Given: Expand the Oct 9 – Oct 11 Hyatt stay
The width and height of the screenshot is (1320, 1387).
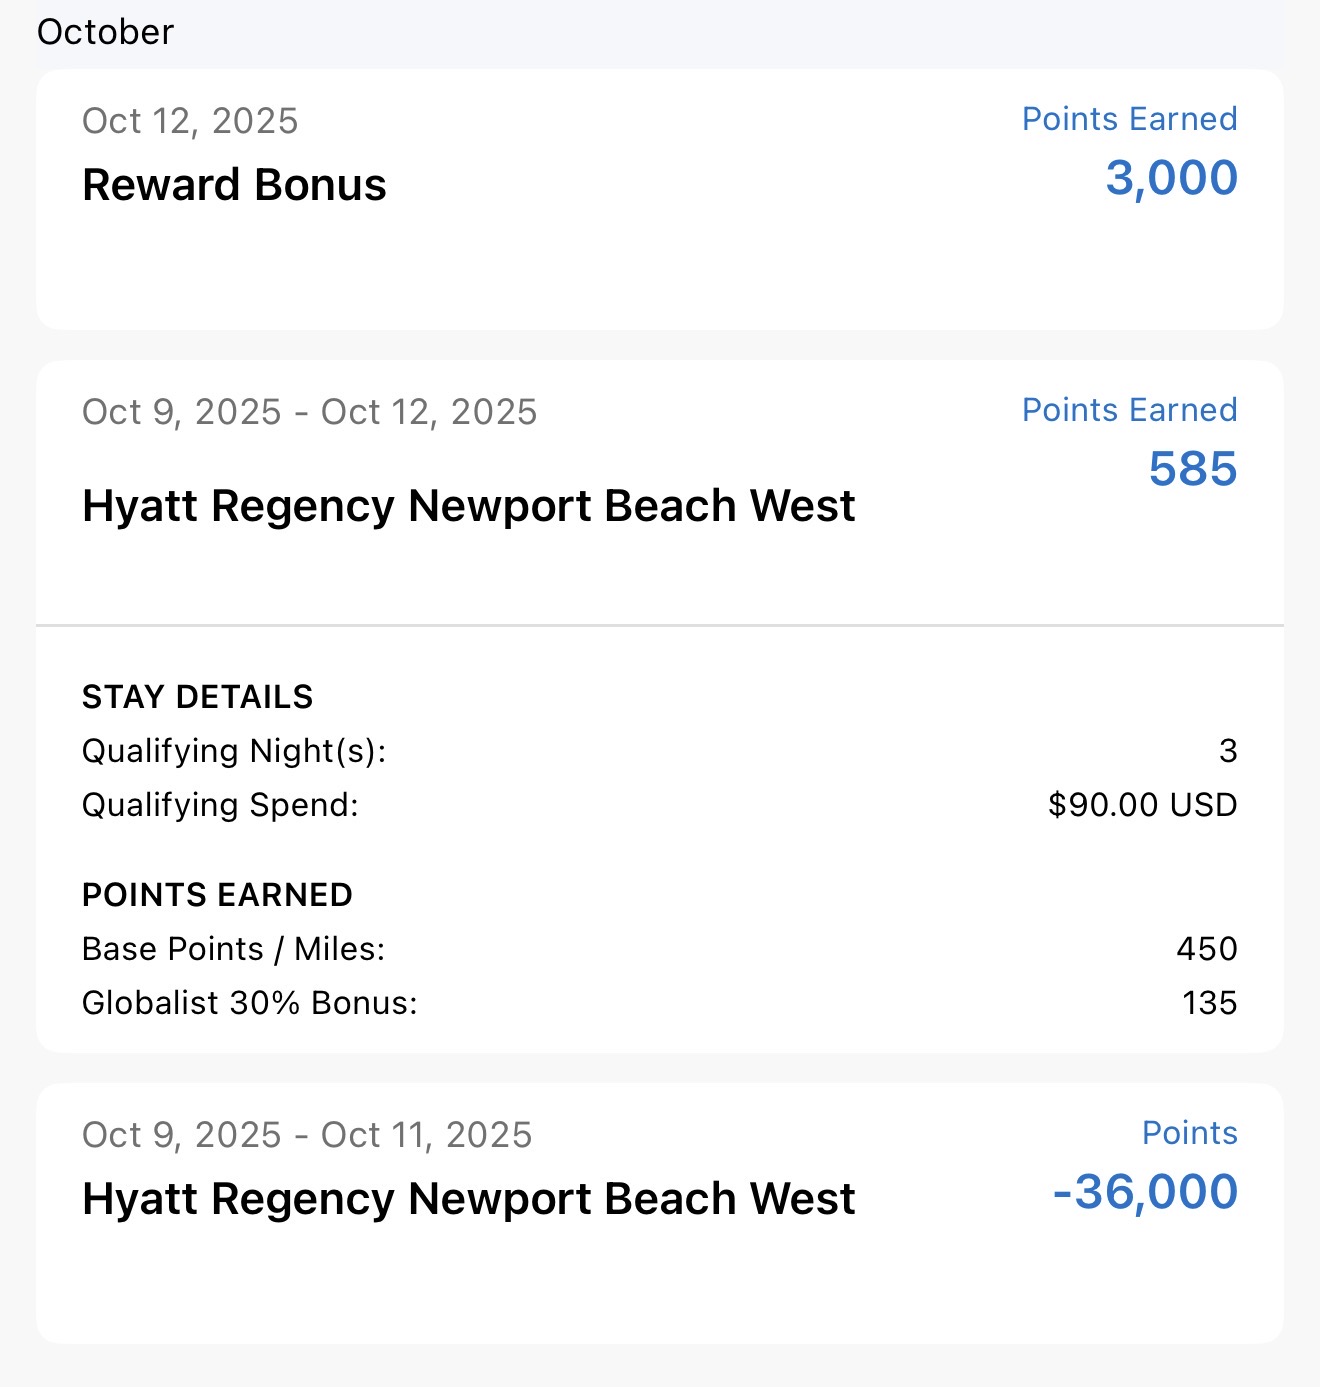Looking at the screenshot, I should (x=468, y=1199).
